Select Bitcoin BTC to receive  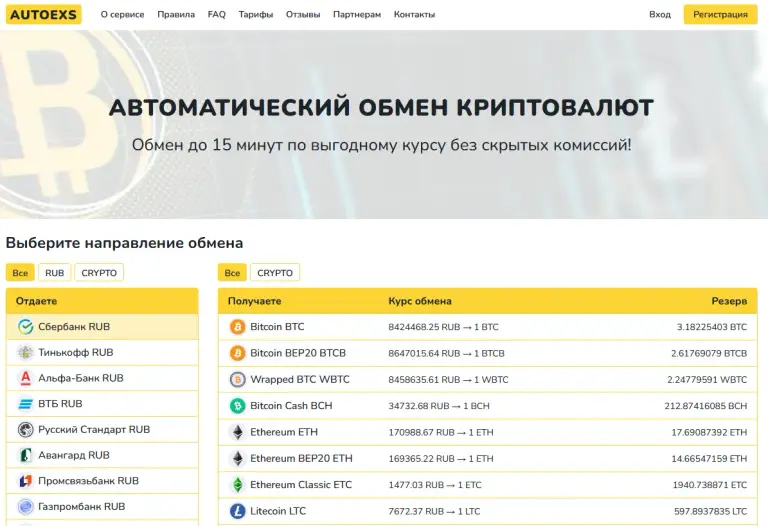[x=488, y=327]
